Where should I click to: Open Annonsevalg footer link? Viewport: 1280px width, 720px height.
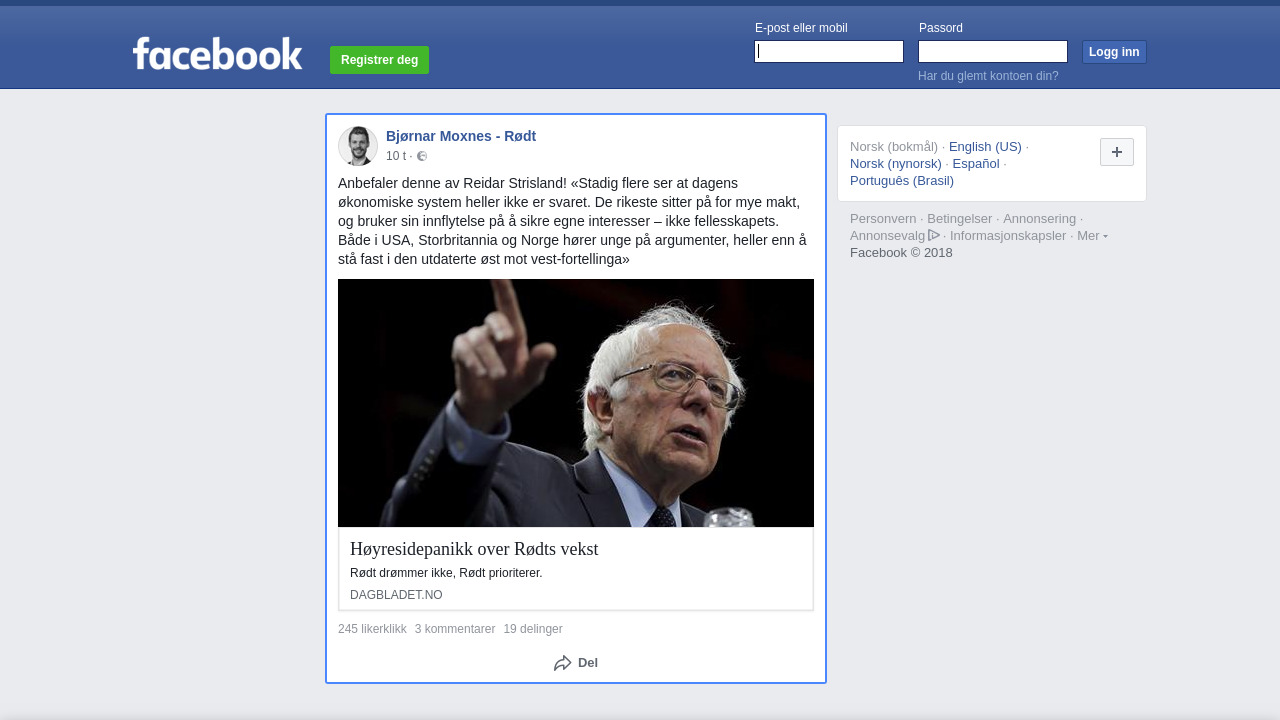[887, 236]
